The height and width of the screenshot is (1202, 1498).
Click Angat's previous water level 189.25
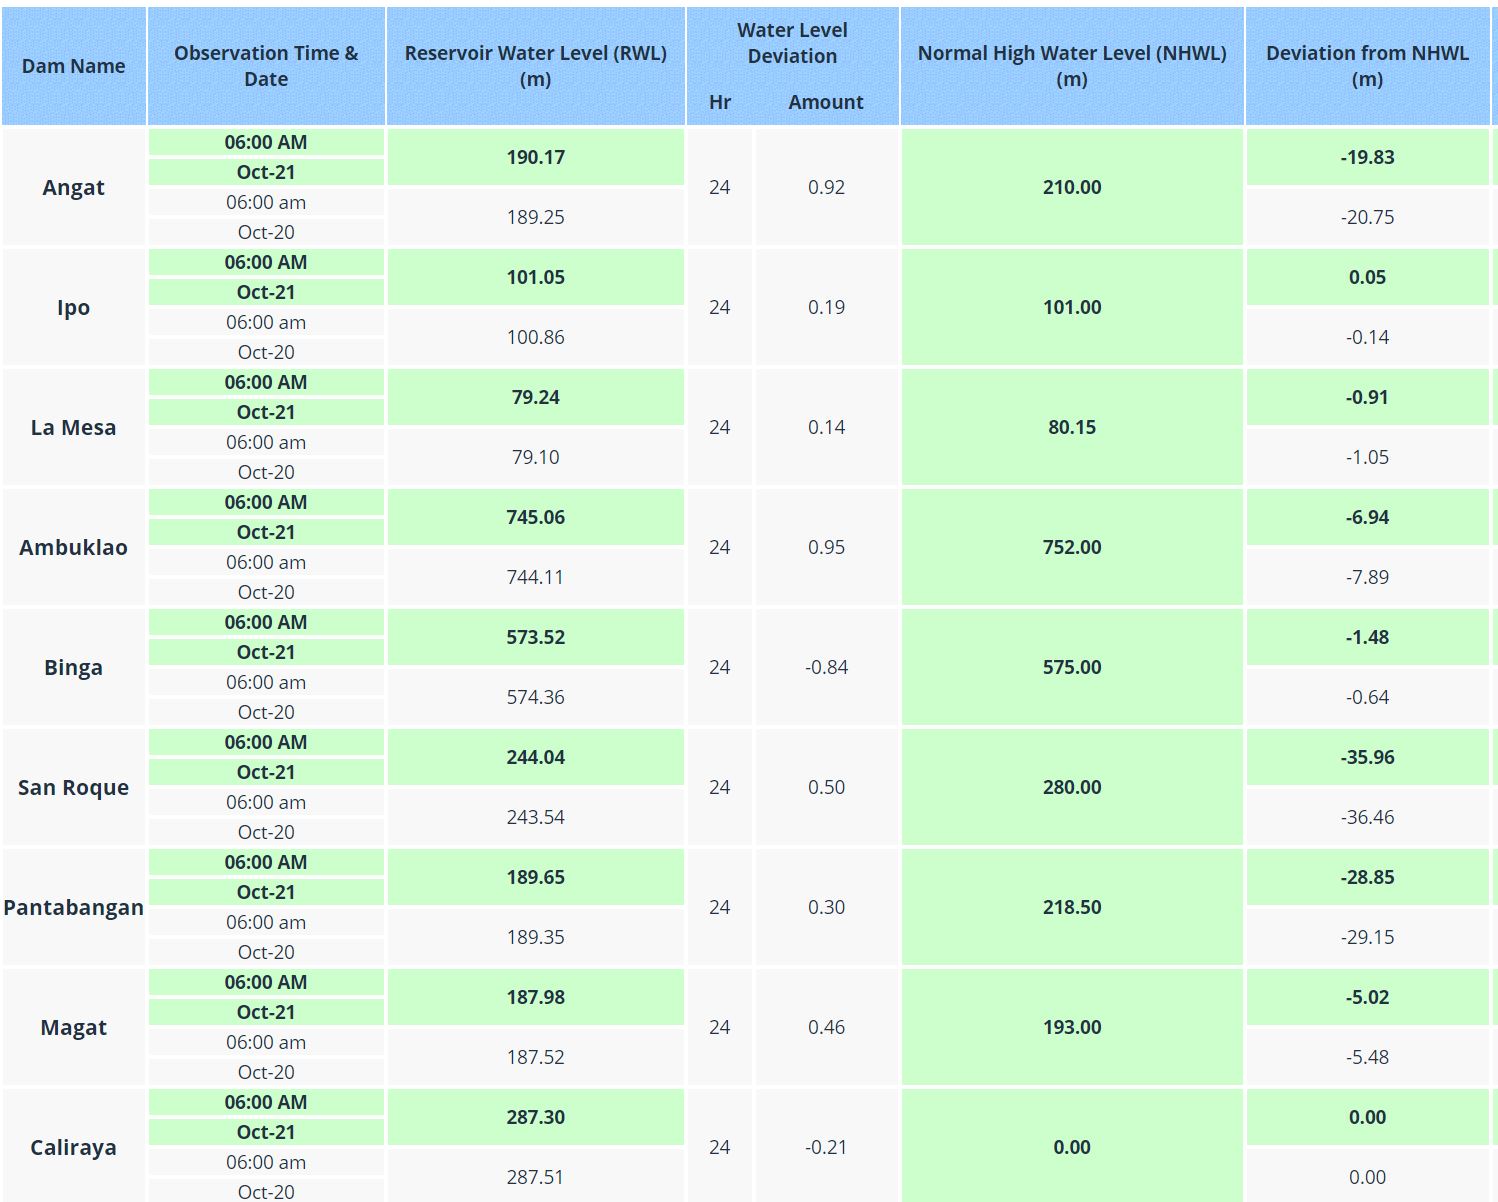click(x=535, y=217)
